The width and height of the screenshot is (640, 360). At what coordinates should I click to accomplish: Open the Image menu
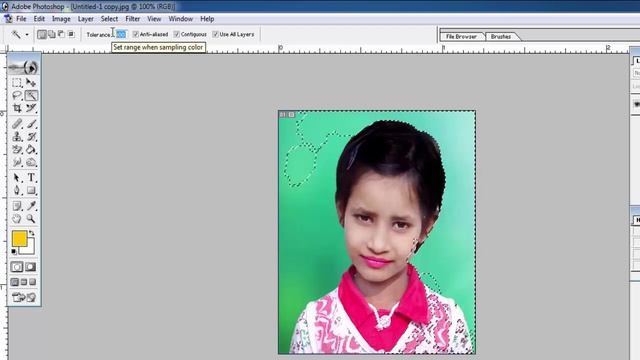point(61,19)
